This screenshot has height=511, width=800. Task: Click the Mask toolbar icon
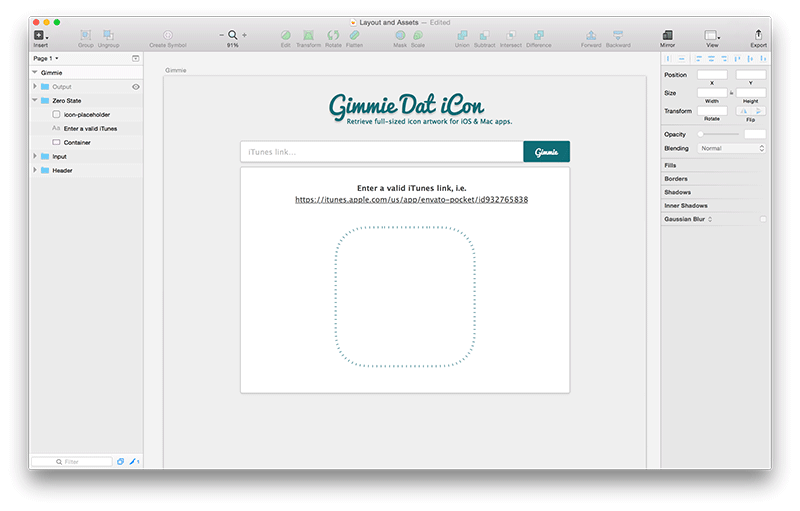tap(400, 36)
